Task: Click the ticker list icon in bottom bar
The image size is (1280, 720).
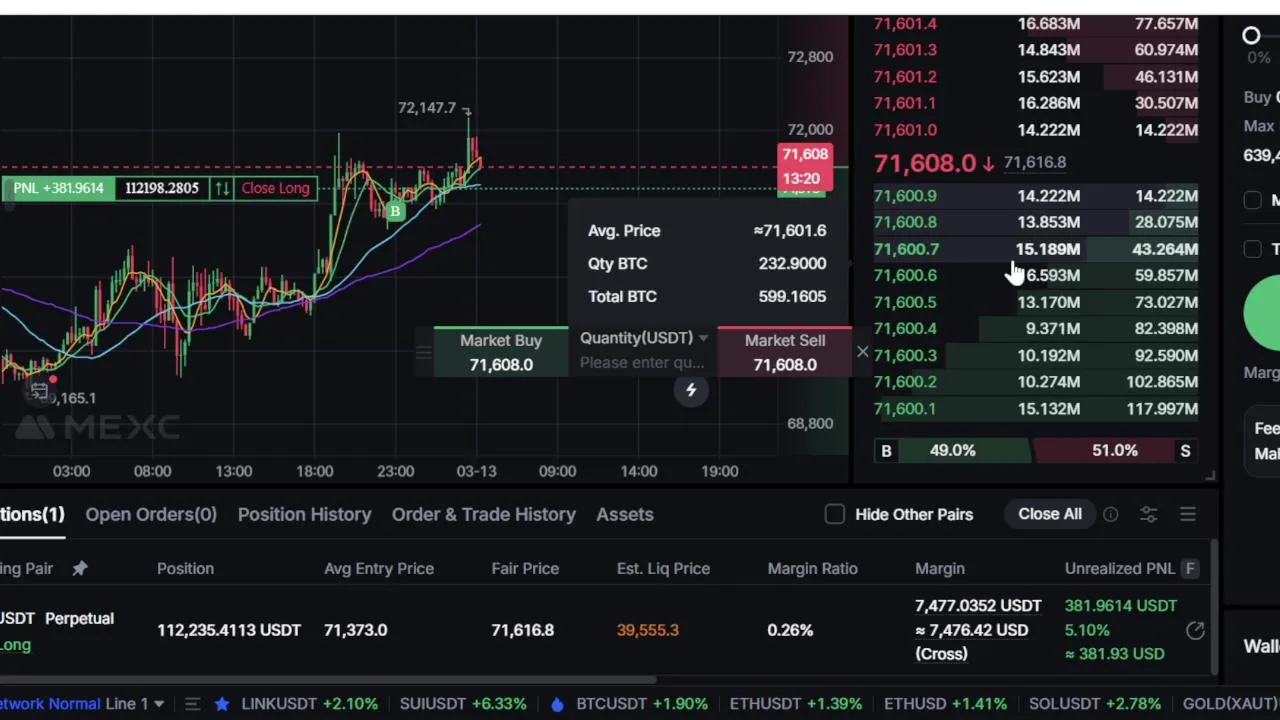Action: point(193,704)
